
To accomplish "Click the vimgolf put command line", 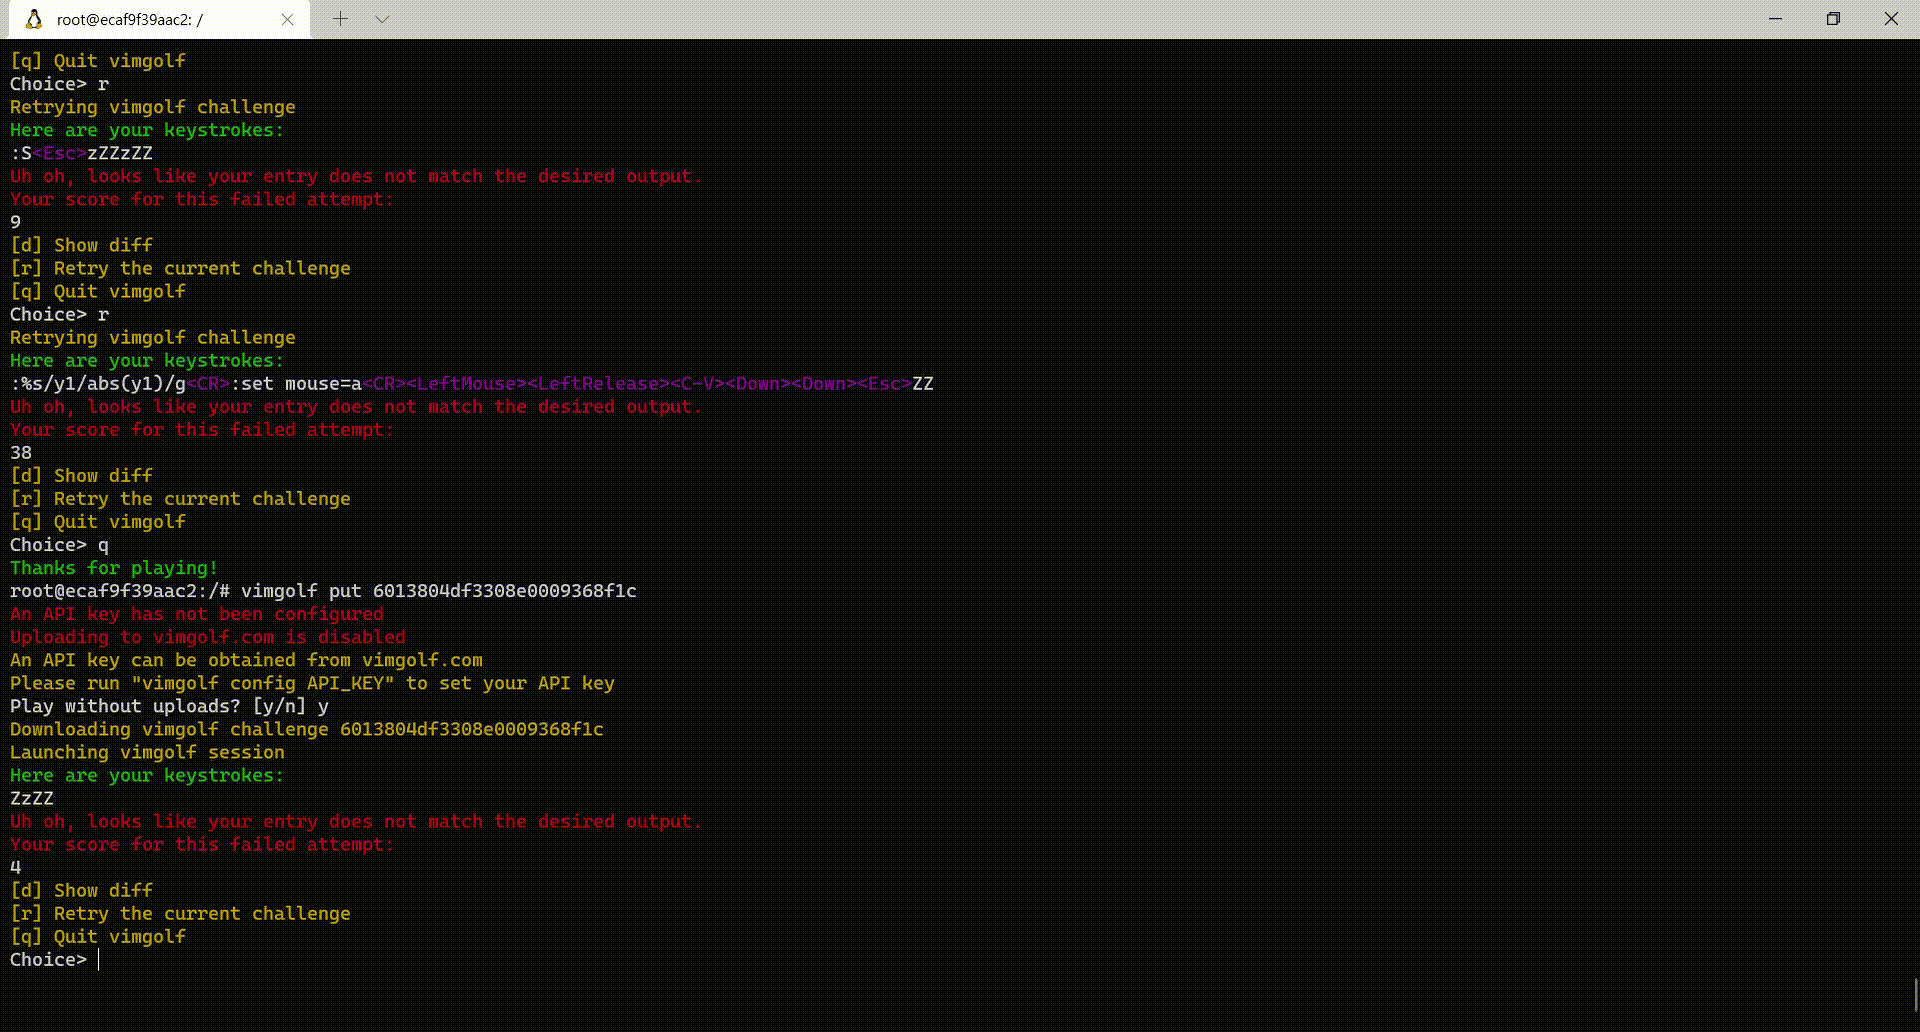I will pos(323,591).
